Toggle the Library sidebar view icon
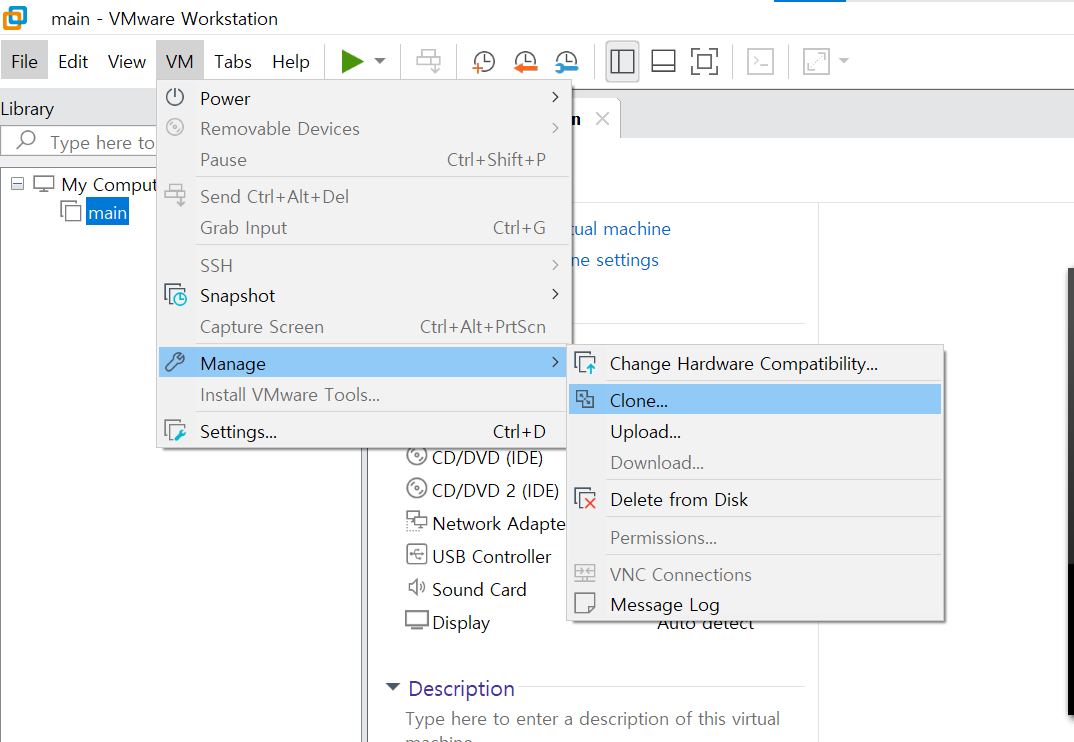The width and height of the screenshot is (1074, 742). 622,61
